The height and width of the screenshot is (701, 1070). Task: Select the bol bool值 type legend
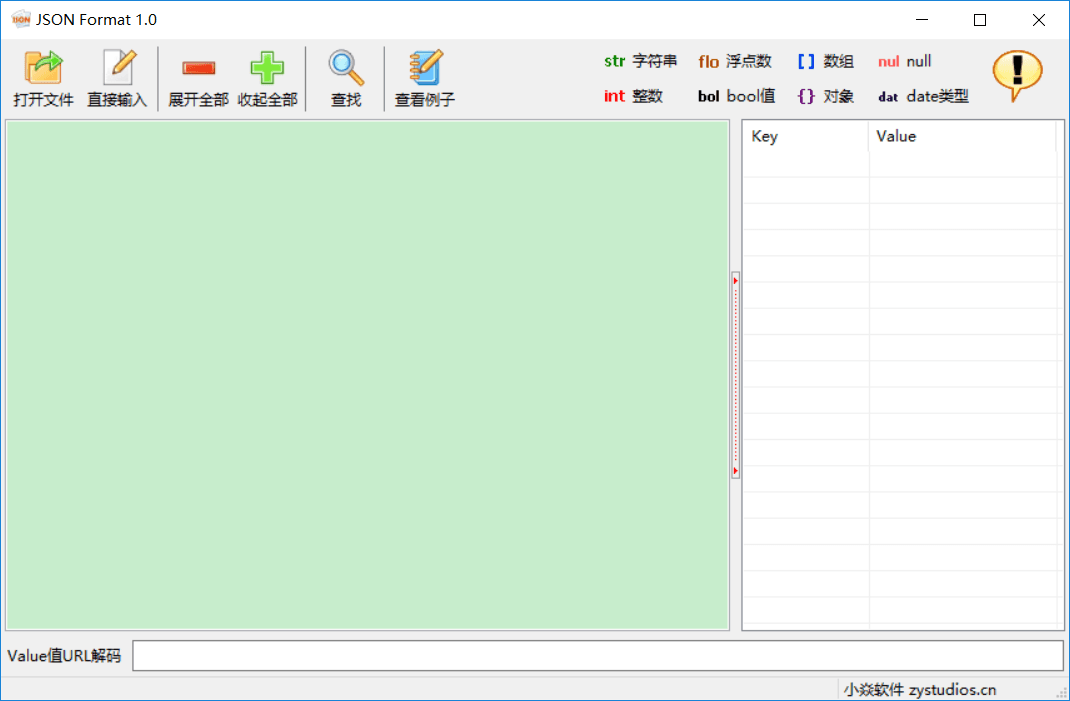[736, 96]
